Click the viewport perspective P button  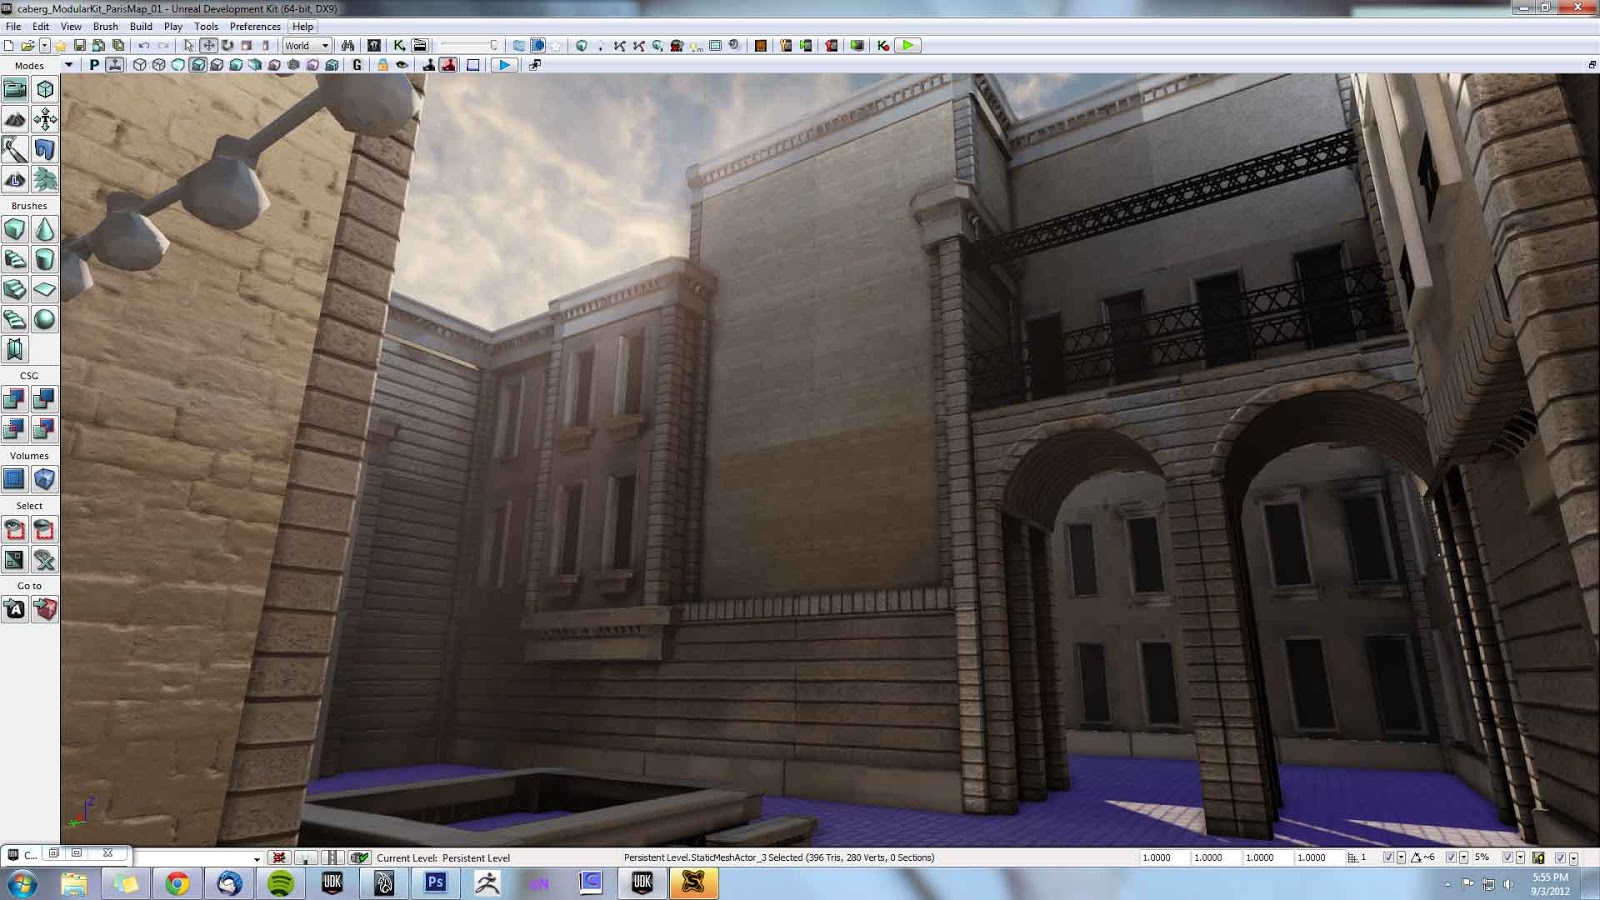[94, 65]
